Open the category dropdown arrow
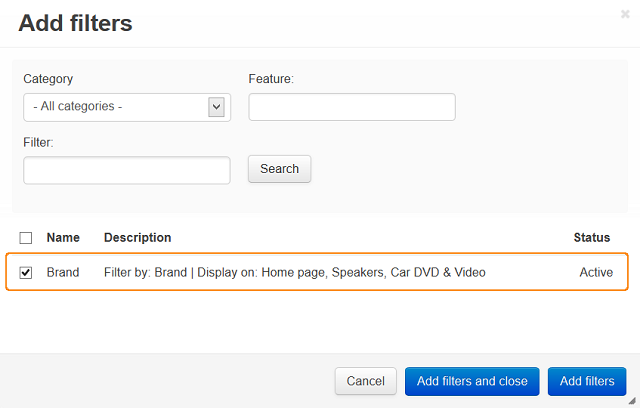 point(216,107)
